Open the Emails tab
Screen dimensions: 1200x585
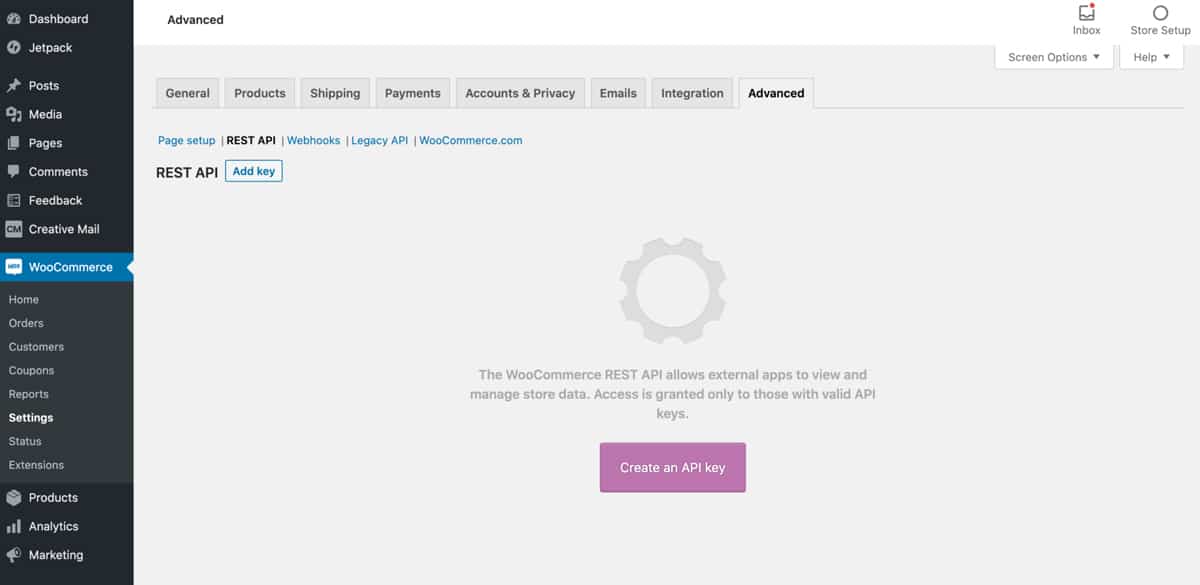click(618, 93)
